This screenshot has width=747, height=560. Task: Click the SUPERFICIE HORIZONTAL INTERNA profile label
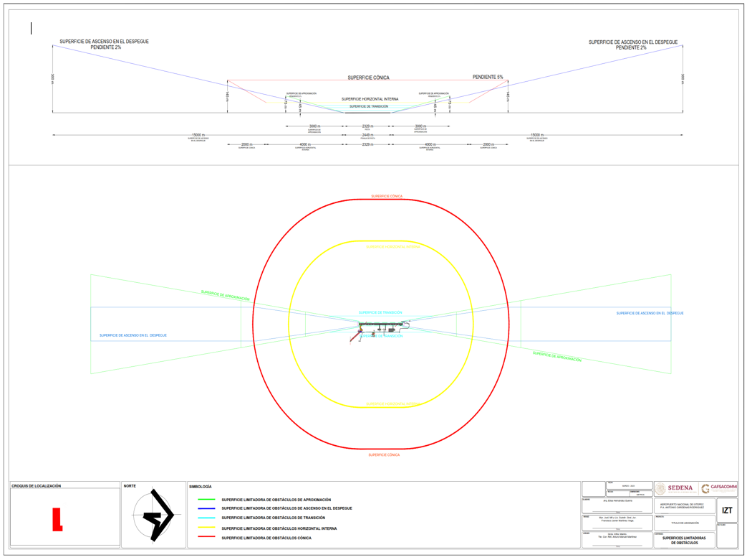click(369, 99)
